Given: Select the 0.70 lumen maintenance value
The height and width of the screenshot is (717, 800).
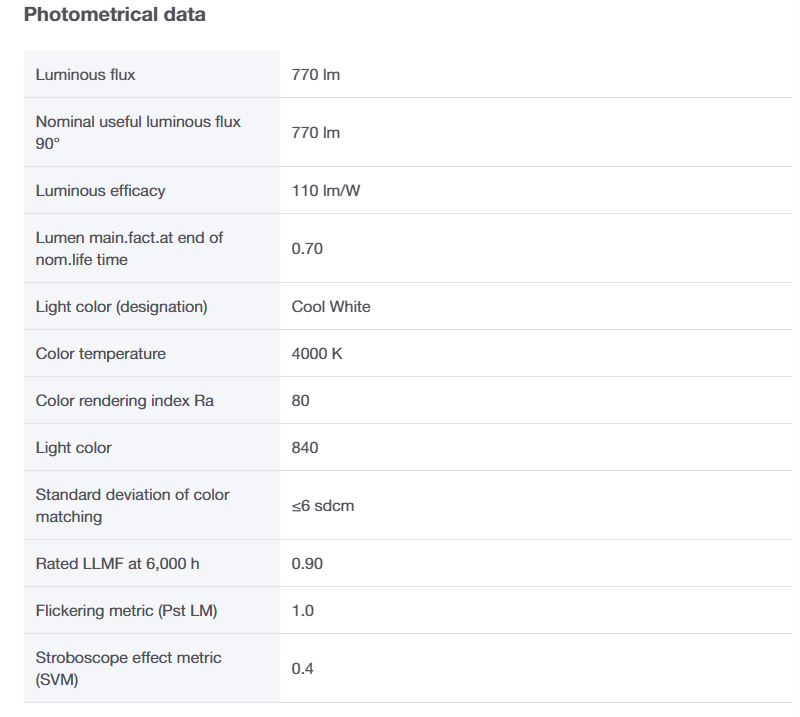Looking at the screenshot, I should (x=307, y=249).
